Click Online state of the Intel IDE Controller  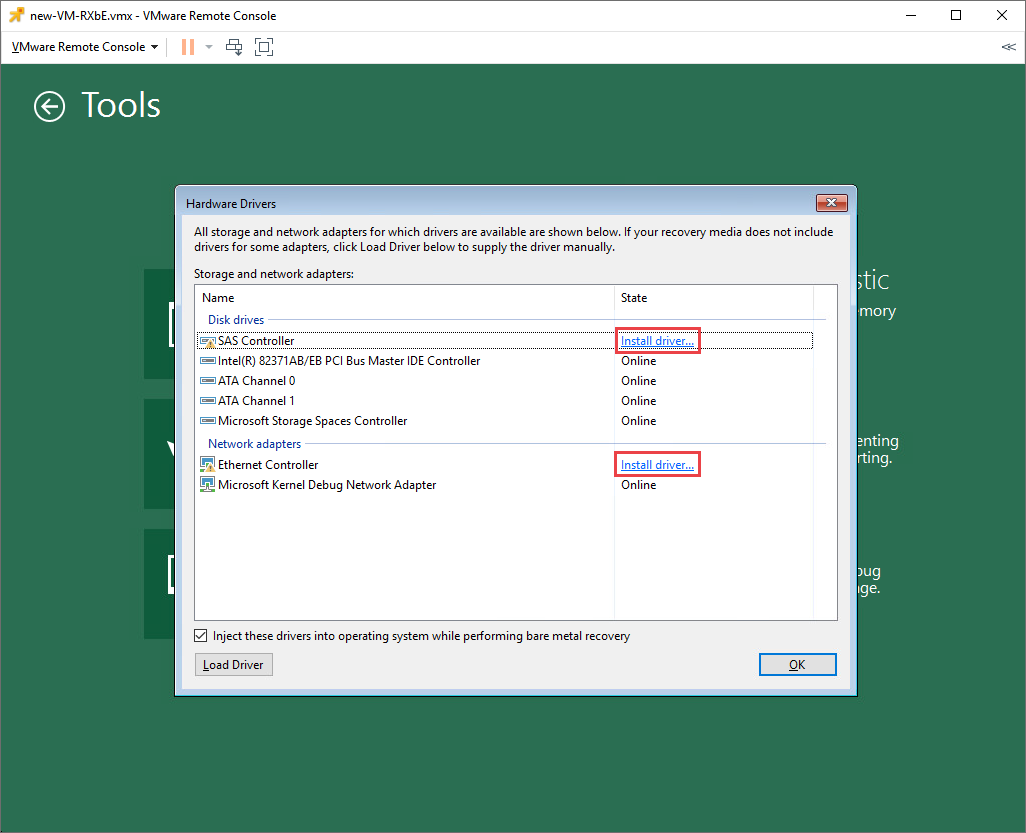pos(639,361)
